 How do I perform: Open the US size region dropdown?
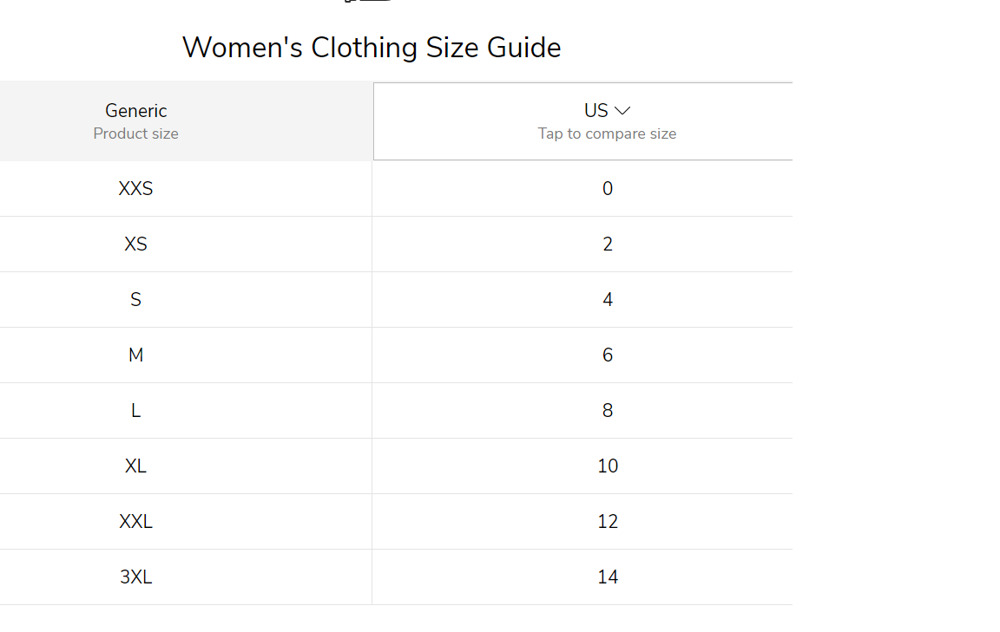point(582,121)
